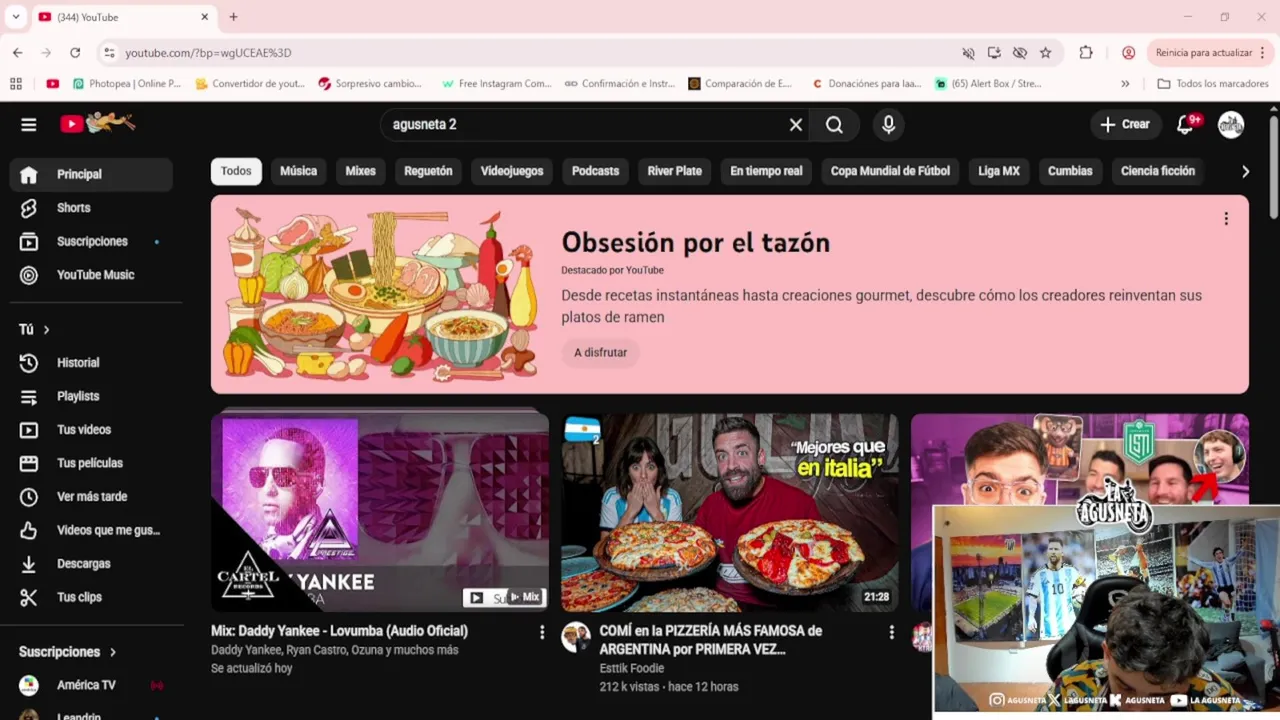Start voice search with microphone
This screenshot has height=720, width=1280.
click(888, 125)
